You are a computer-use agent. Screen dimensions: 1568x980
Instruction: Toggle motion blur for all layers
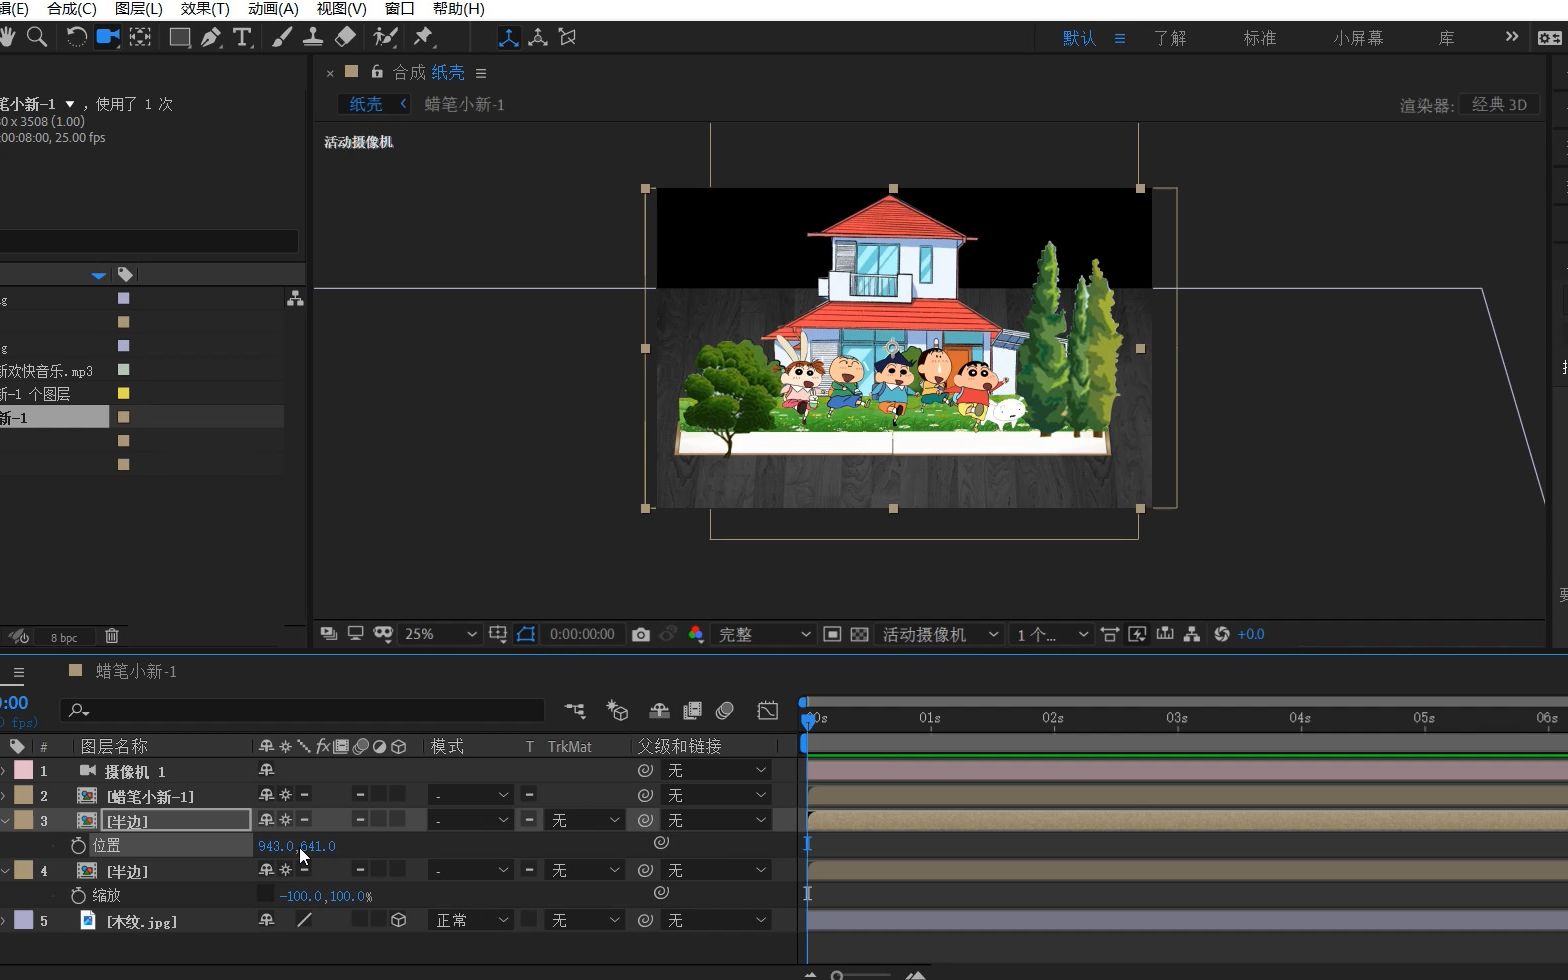(725, 710)
